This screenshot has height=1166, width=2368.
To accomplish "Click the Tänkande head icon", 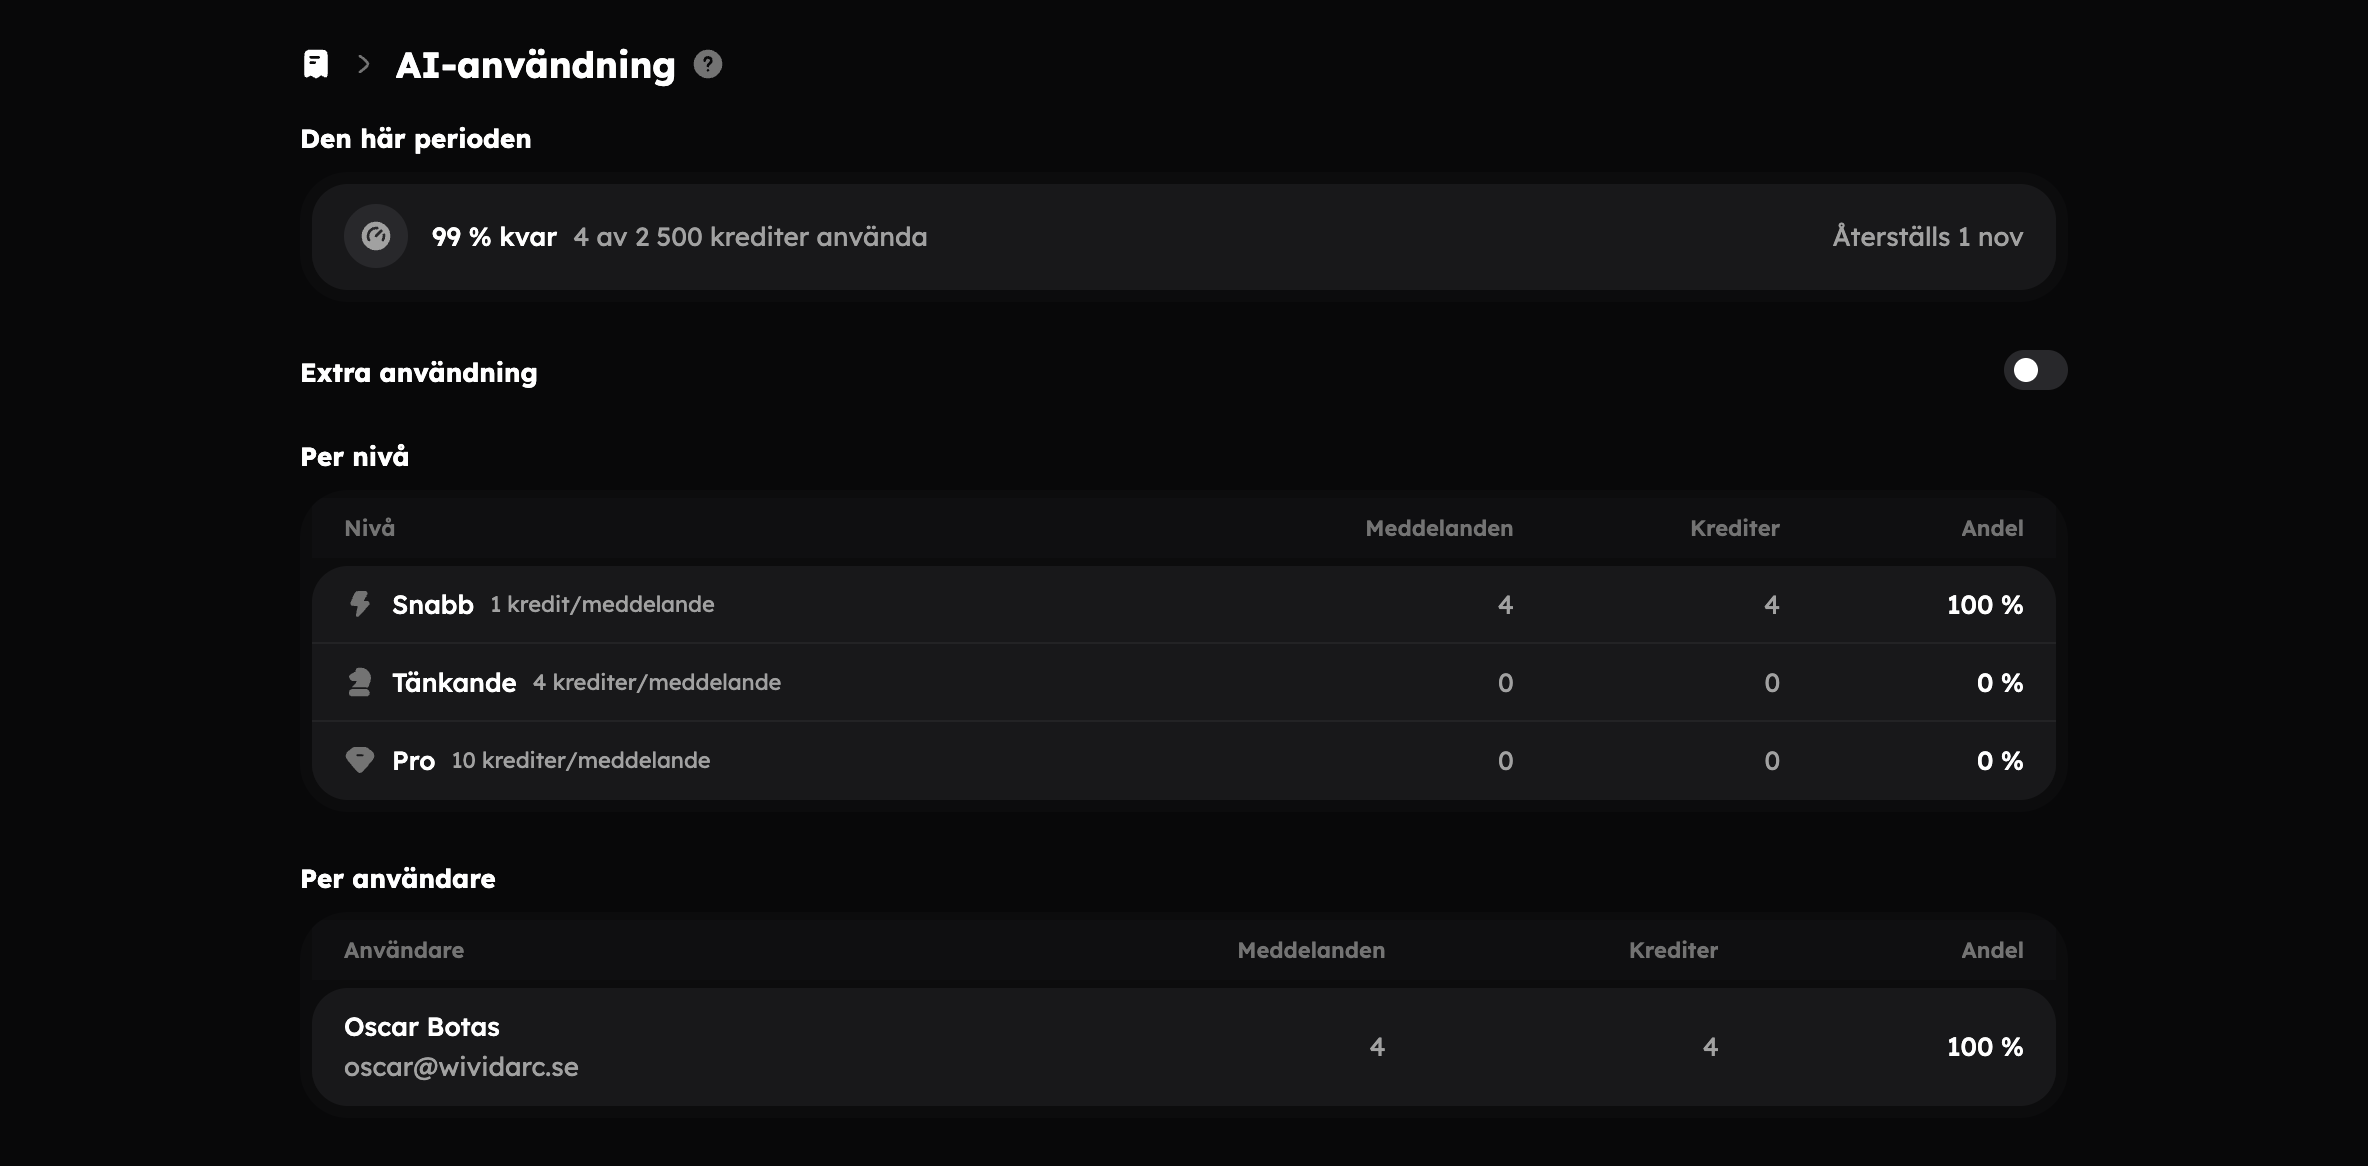I will [360, 682].
